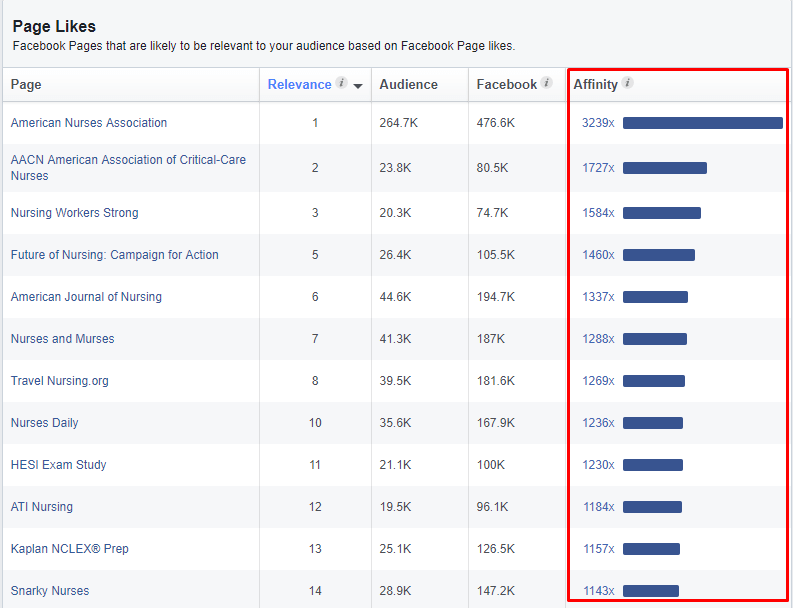Viewport: 793px width, 608px height.
Task: Open the American Journal of Nursing link
Action: tap(86, 296)
